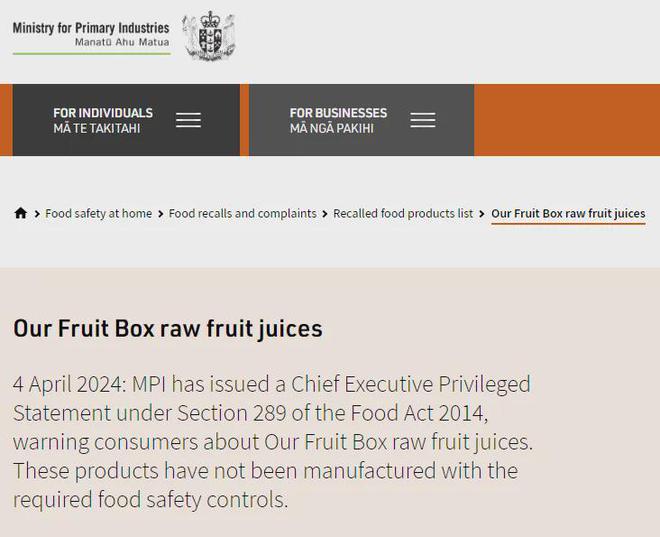Click the Ministry for Primary Industries title
Viewport: 660px width, 537px height.
tap(91, 28)
